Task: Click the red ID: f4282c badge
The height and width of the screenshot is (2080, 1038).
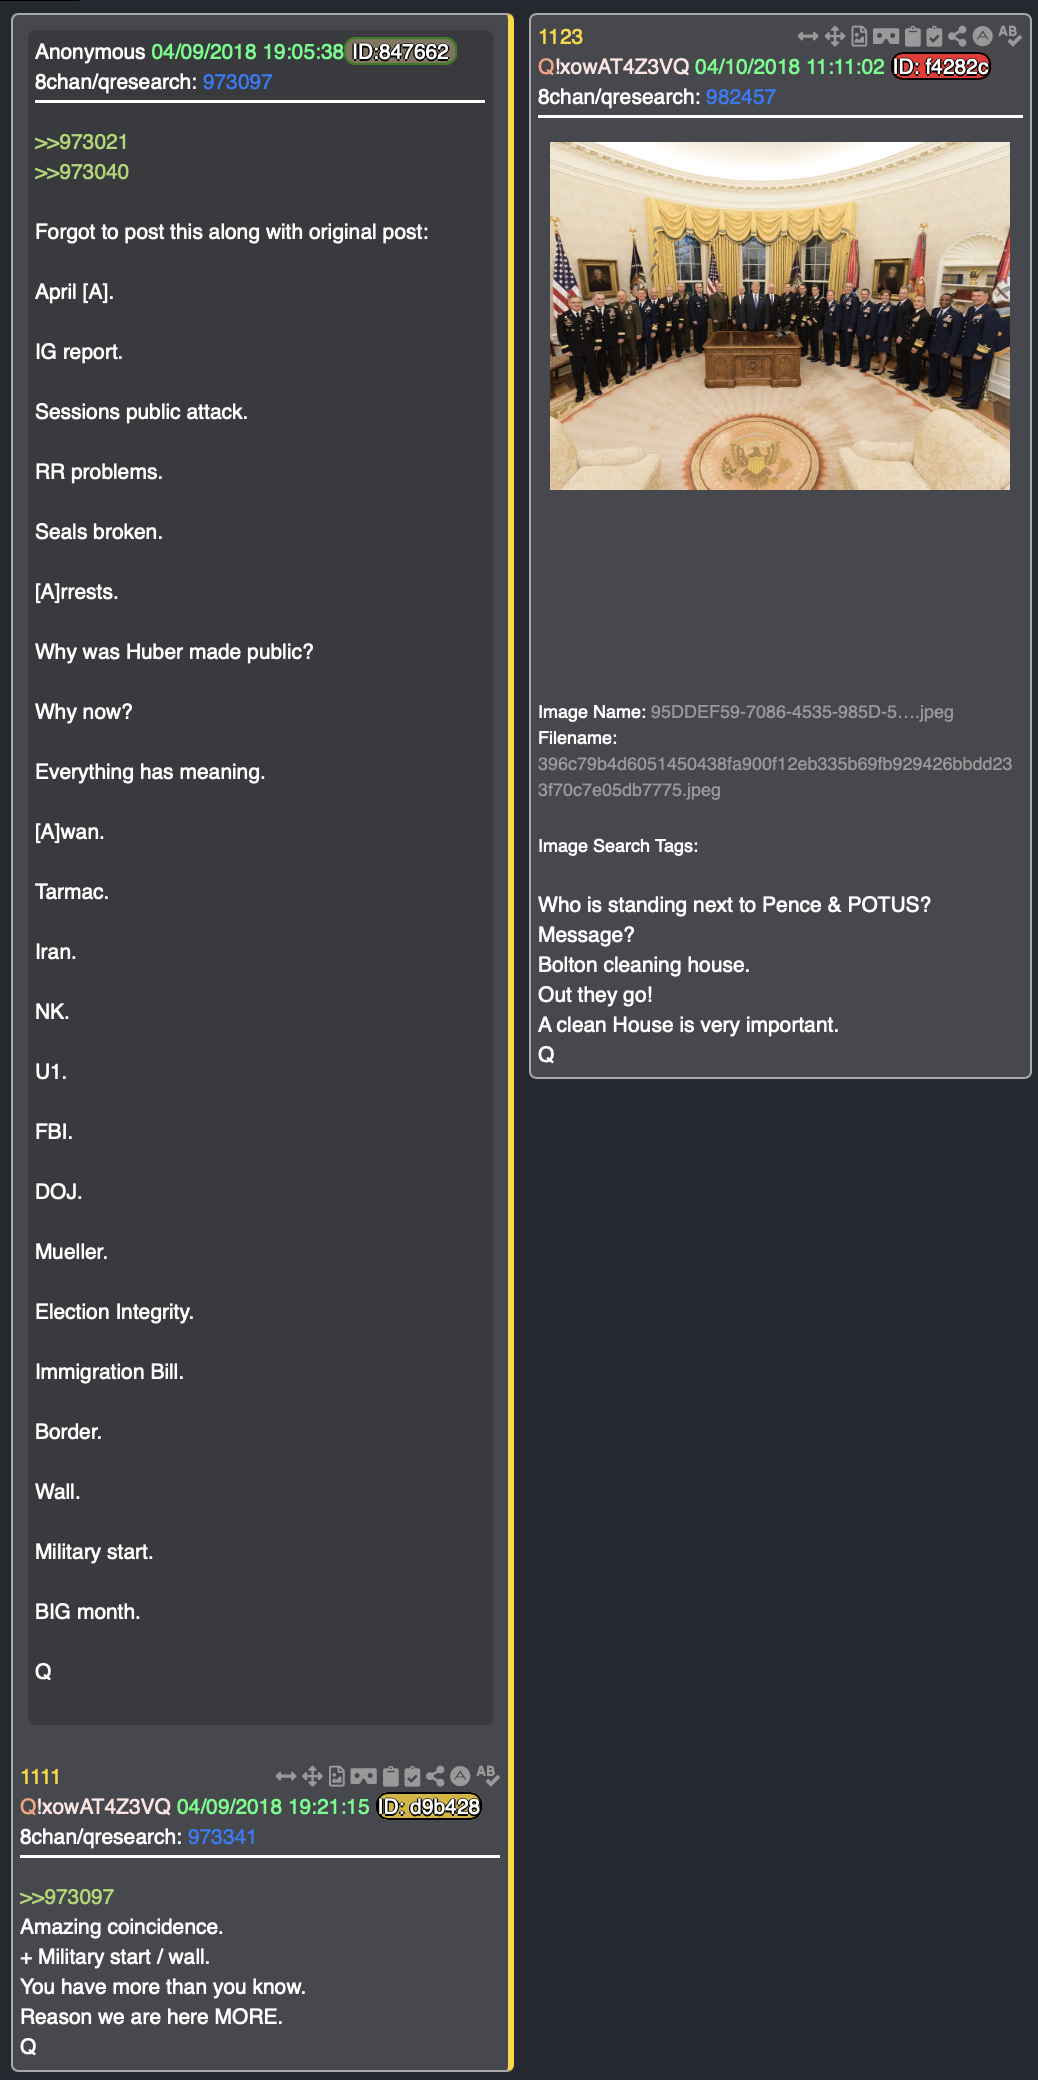Action: (940, 67)
